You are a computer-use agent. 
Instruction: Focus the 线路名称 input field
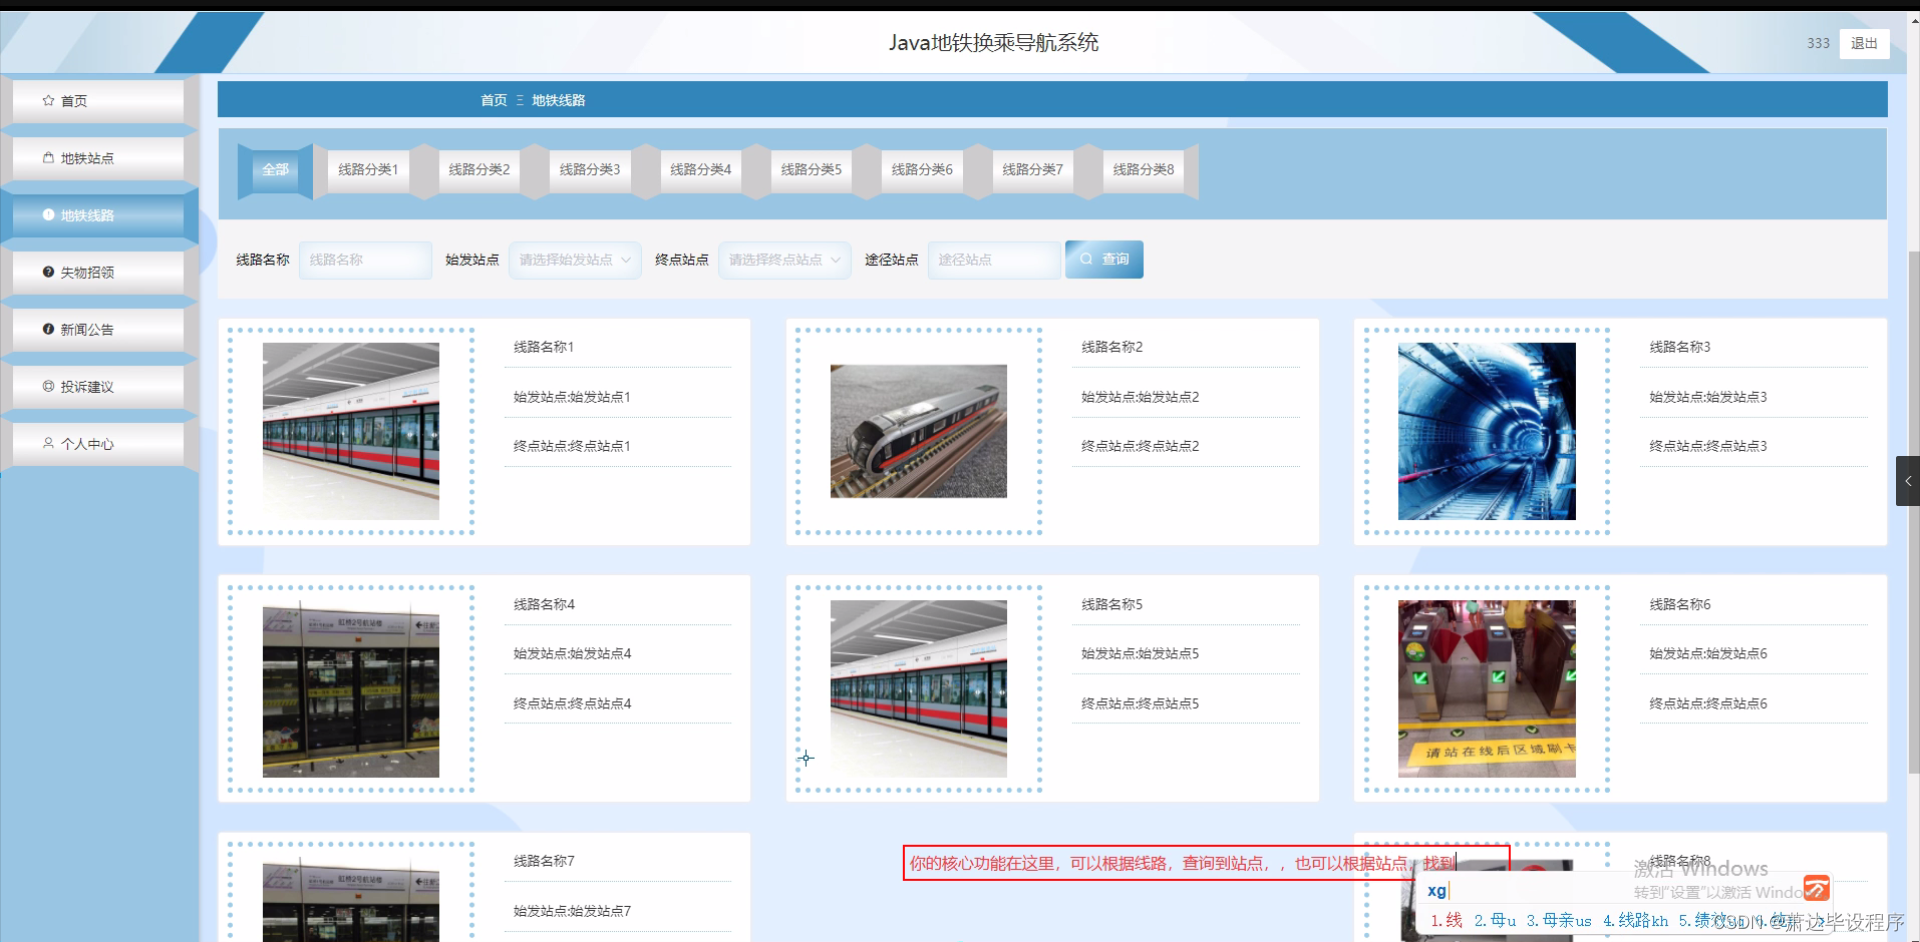(365, 260)
